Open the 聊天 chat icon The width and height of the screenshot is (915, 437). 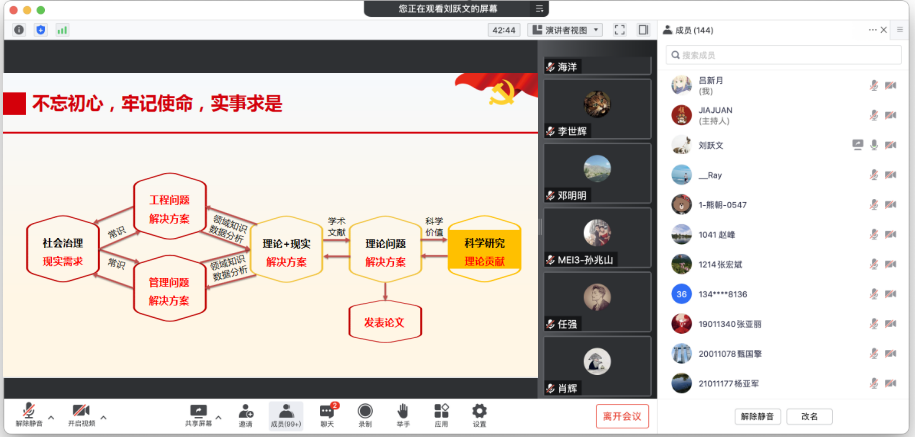coord(327,411)
